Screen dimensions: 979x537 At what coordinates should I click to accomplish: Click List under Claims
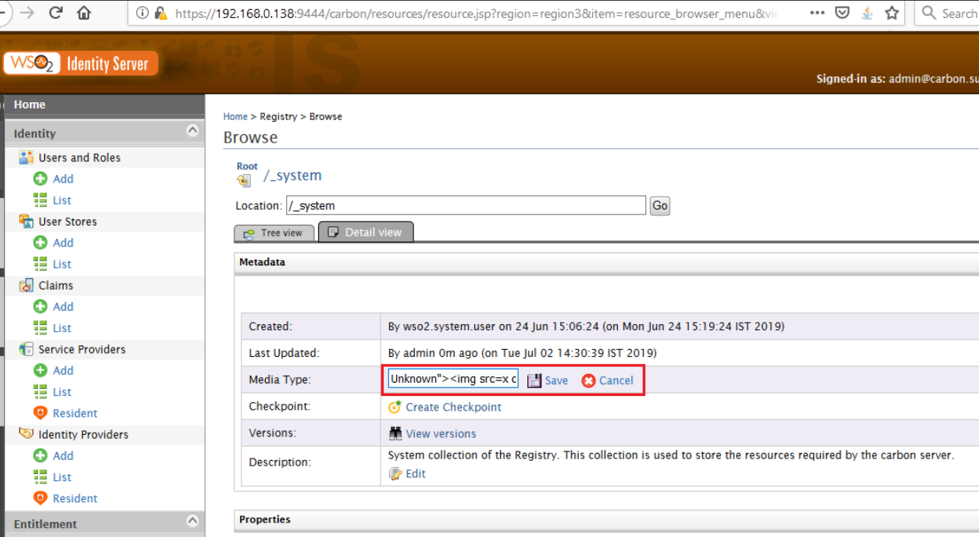tap(62, 328)
